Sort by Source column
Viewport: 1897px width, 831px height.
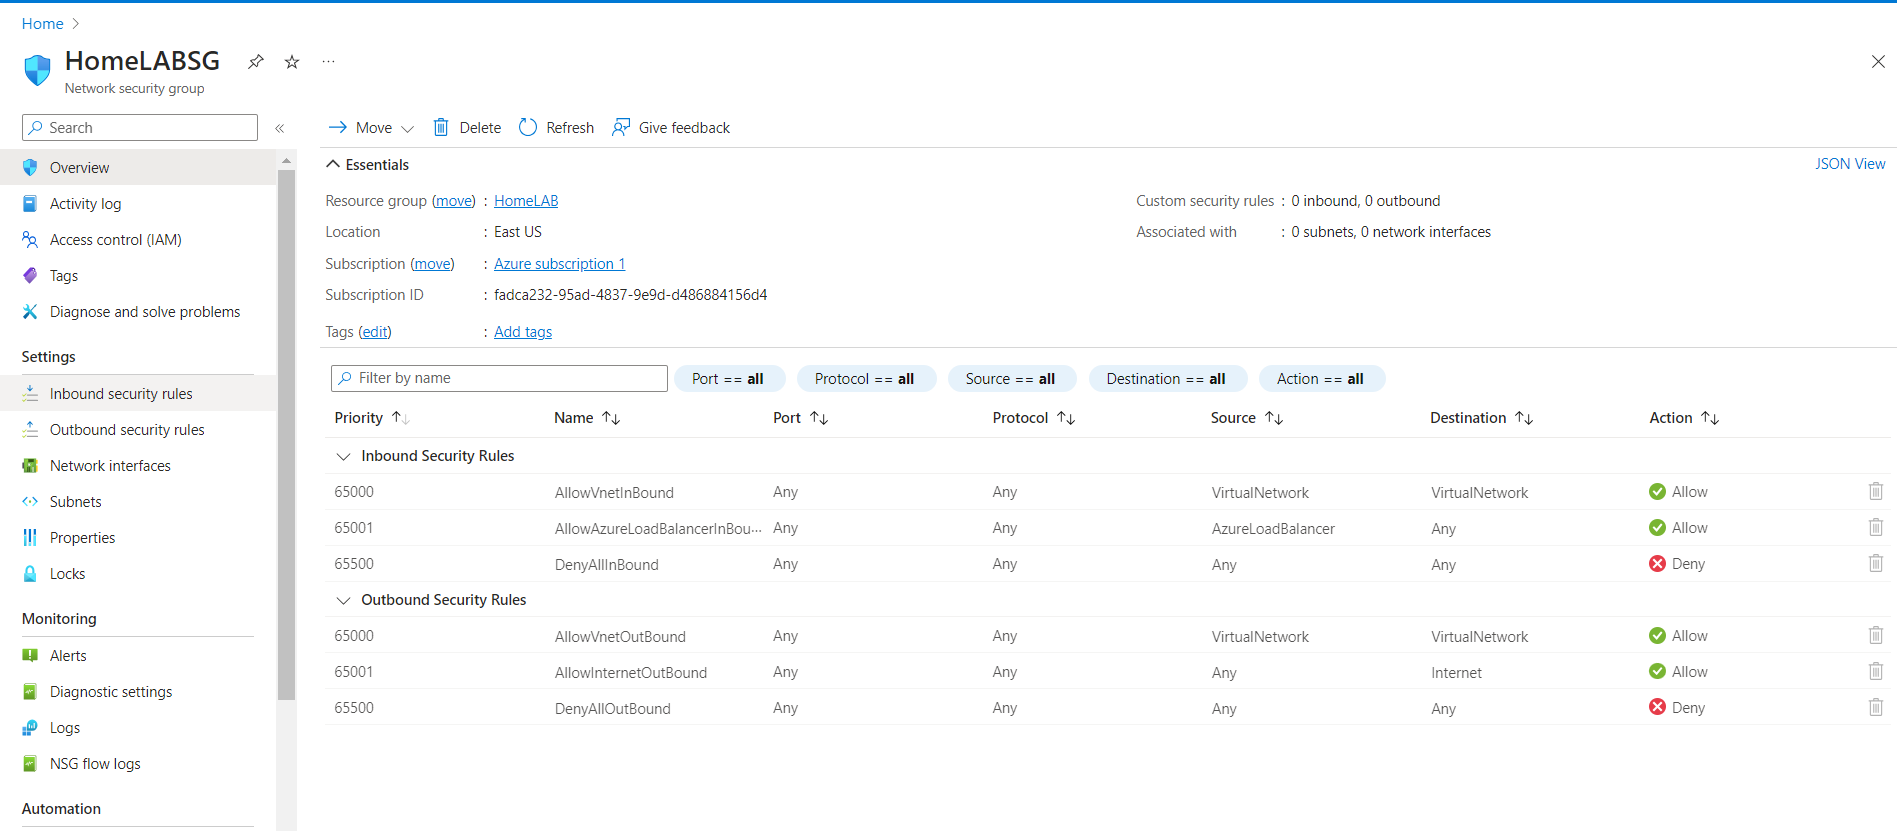pyautogui.click(x=1247, y=418)
